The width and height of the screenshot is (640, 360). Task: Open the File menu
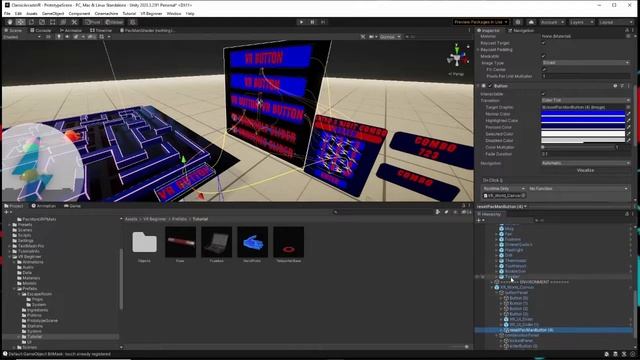pos(7,13)
